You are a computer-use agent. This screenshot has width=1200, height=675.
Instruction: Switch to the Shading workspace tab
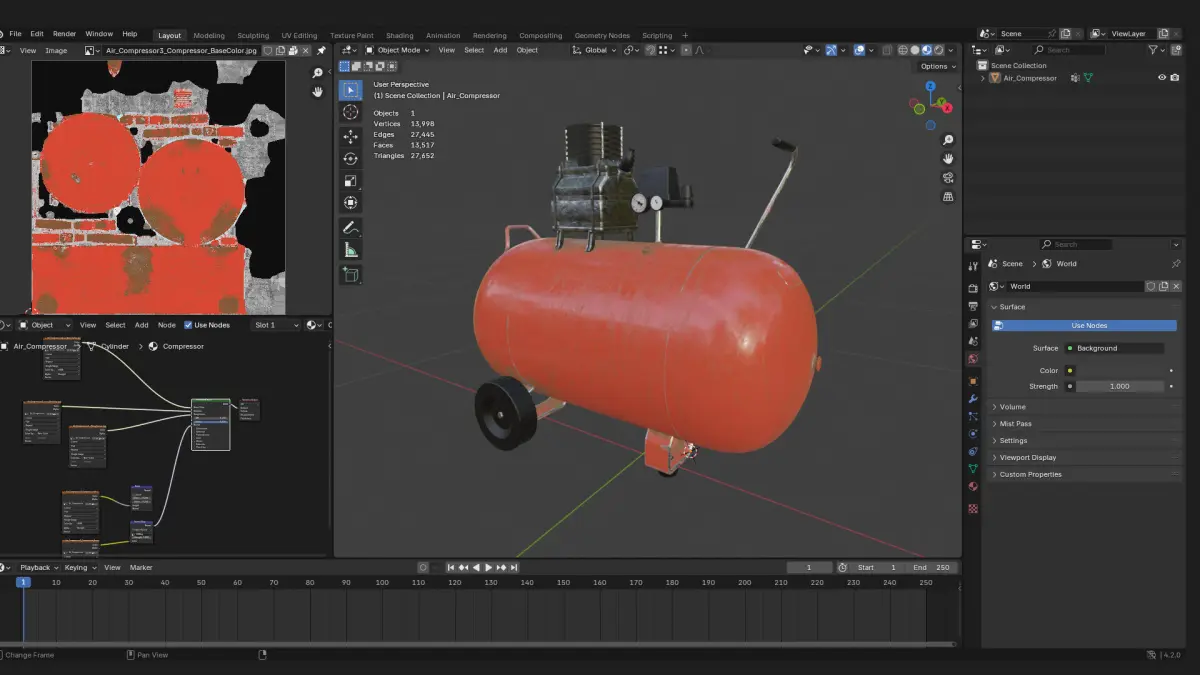tap(399, 36)
